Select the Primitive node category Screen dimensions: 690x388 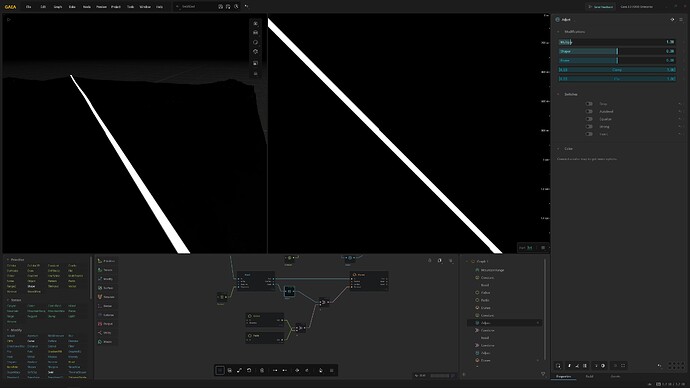(106, 261)
